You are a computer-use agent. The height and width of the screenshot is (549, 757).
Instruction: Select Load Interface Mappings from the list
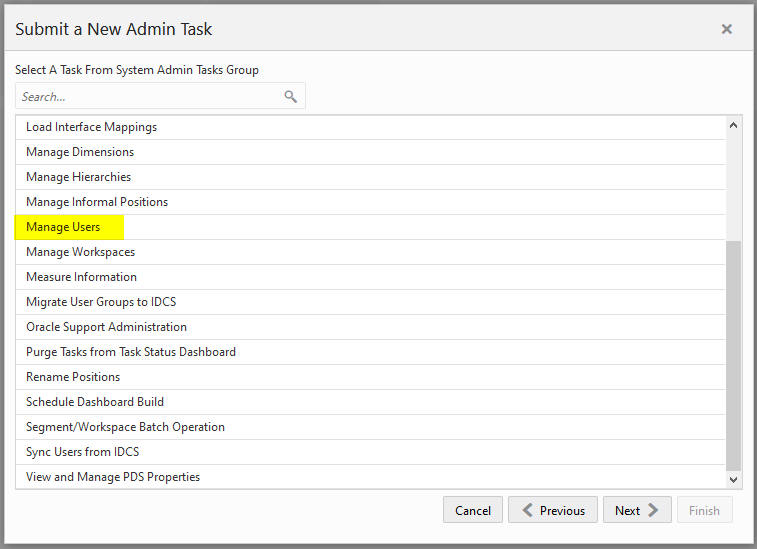(x=370, y=127)
